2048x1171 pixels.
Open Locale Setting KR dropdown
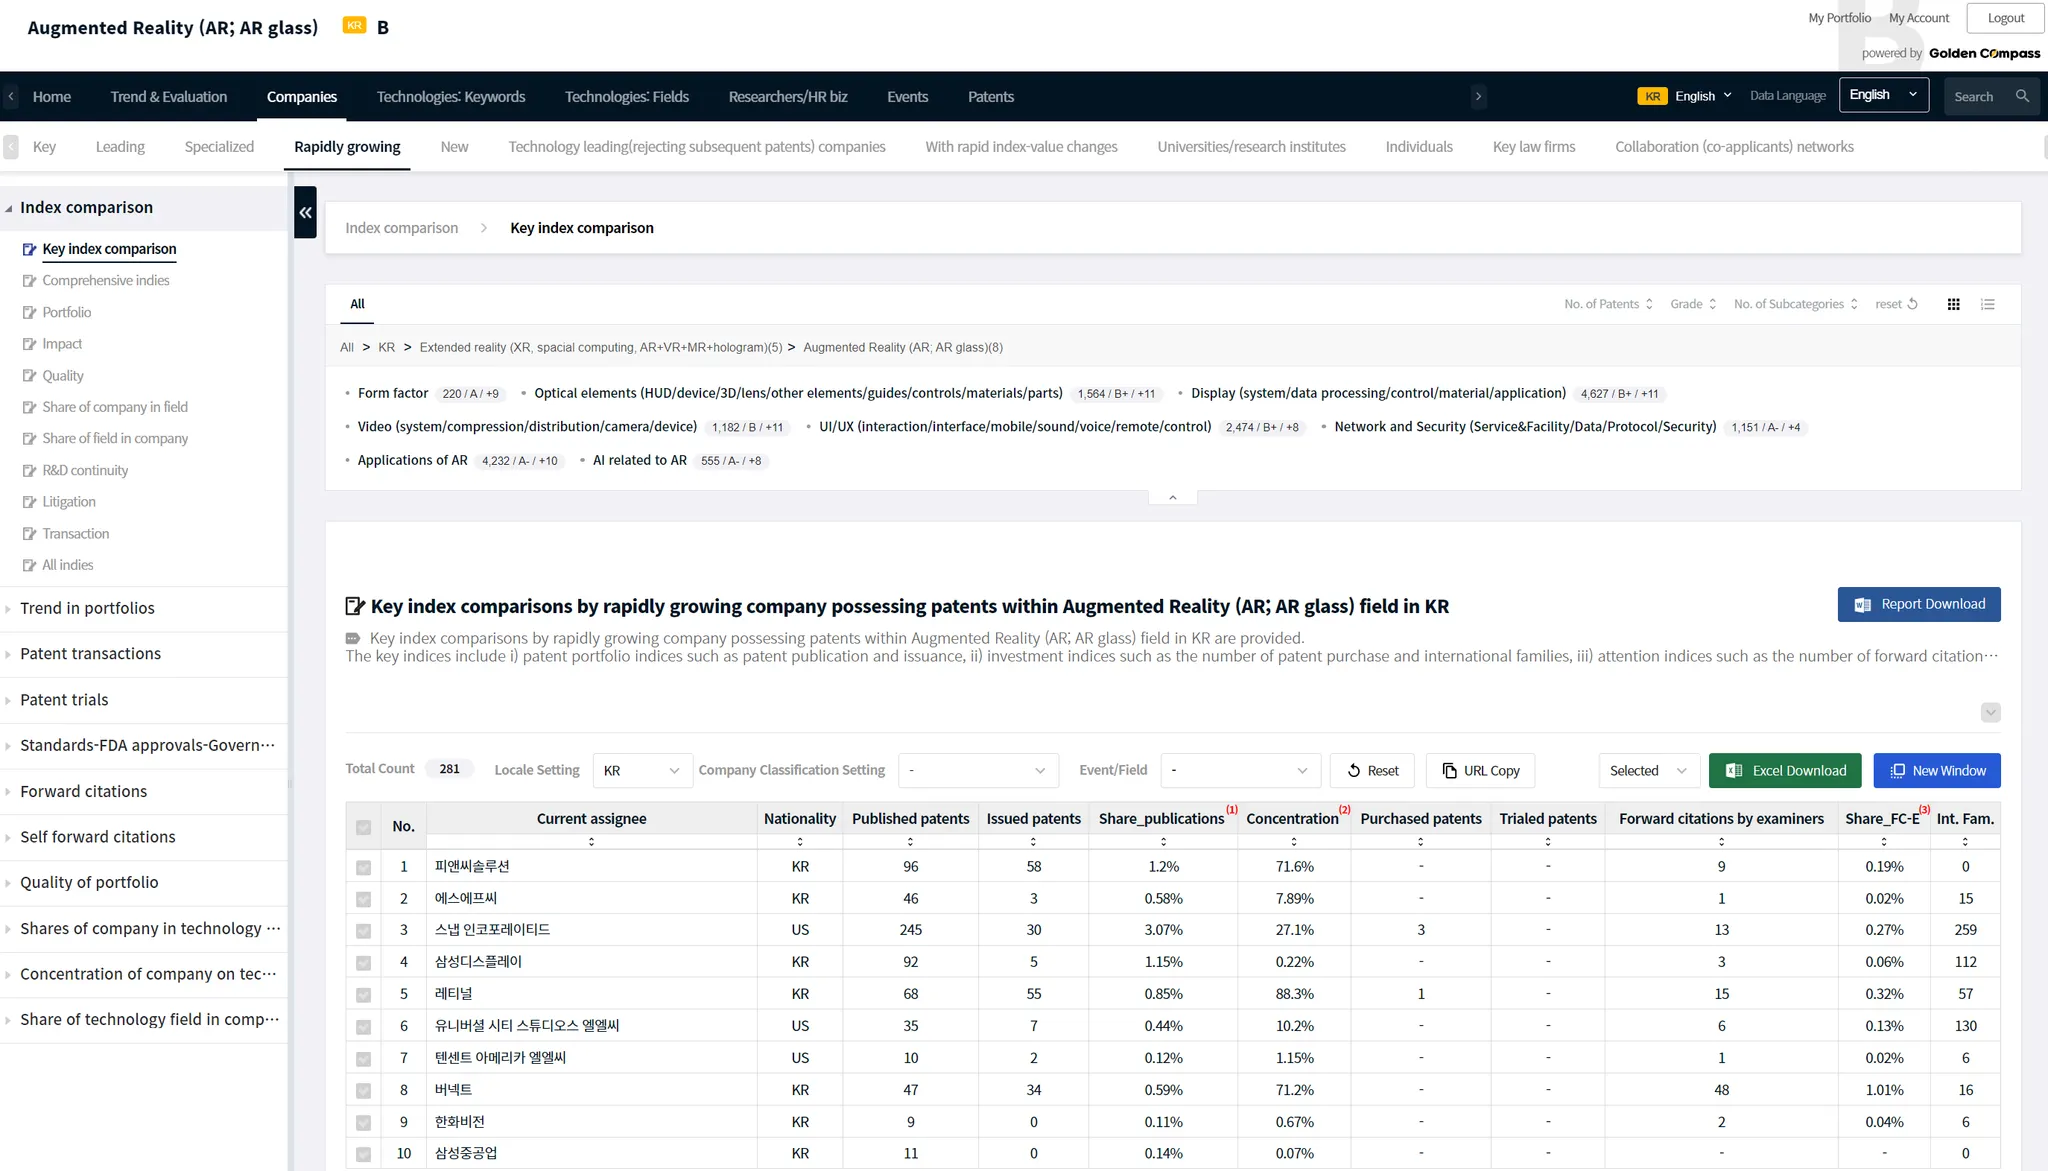(642, 771)
